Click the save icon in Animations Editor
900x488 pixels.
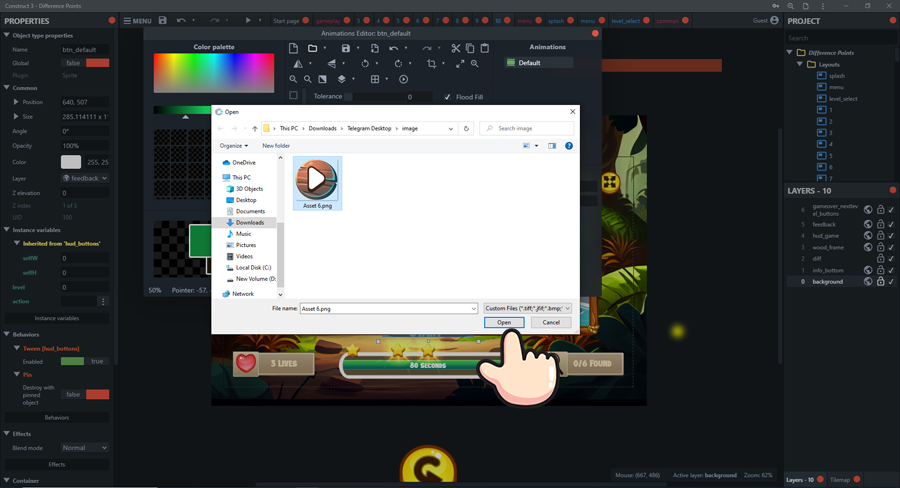coord(346,48)
